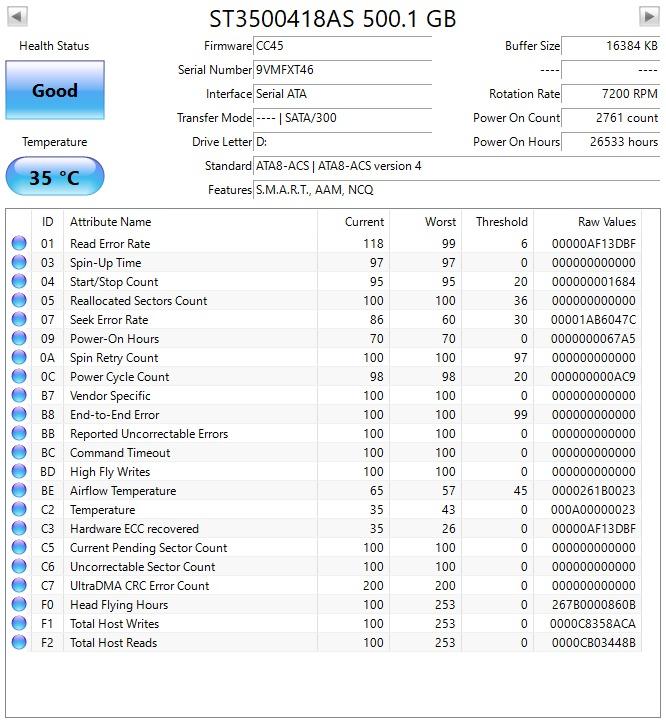Click the status orb for Reported Uncorrectable Errors
The height and width of the screenshot is (725, 666).
tap(19, 433)
